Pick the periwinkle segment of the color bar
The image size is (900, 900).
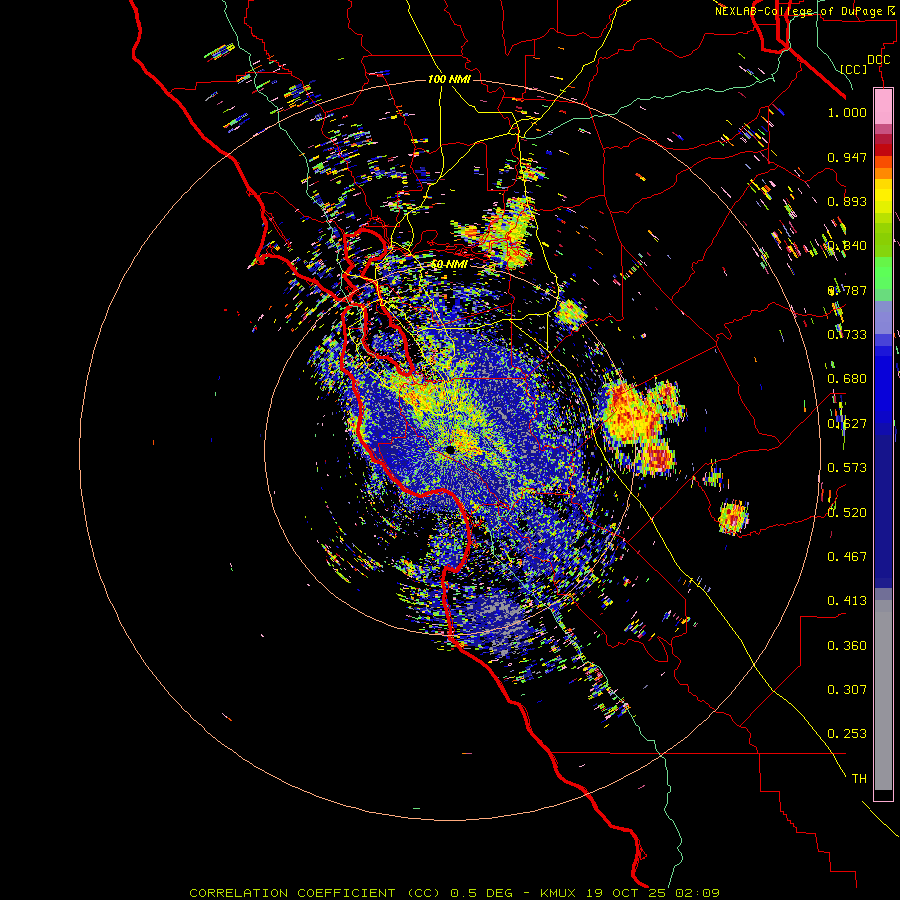[883, 317]
